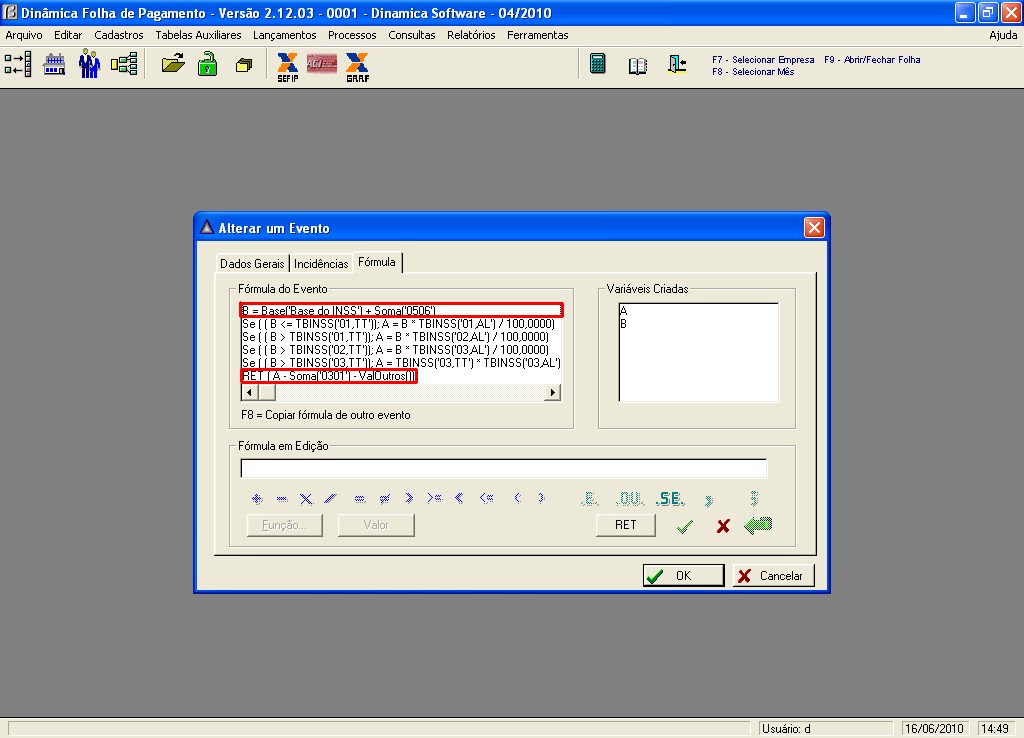The image size is (1024, 738).
Task: Select formula line B > TBINSS('03,TT')
Action: tap(401, 362)
